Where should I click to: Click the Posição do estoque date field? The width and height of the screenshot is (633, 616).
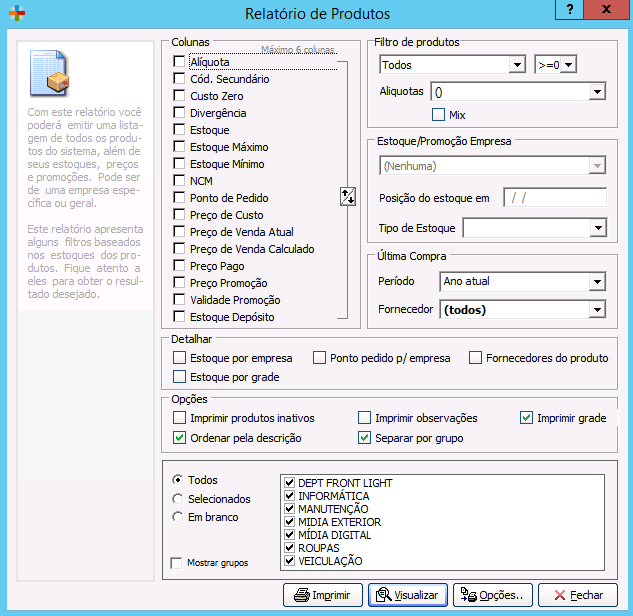[555, 198]
